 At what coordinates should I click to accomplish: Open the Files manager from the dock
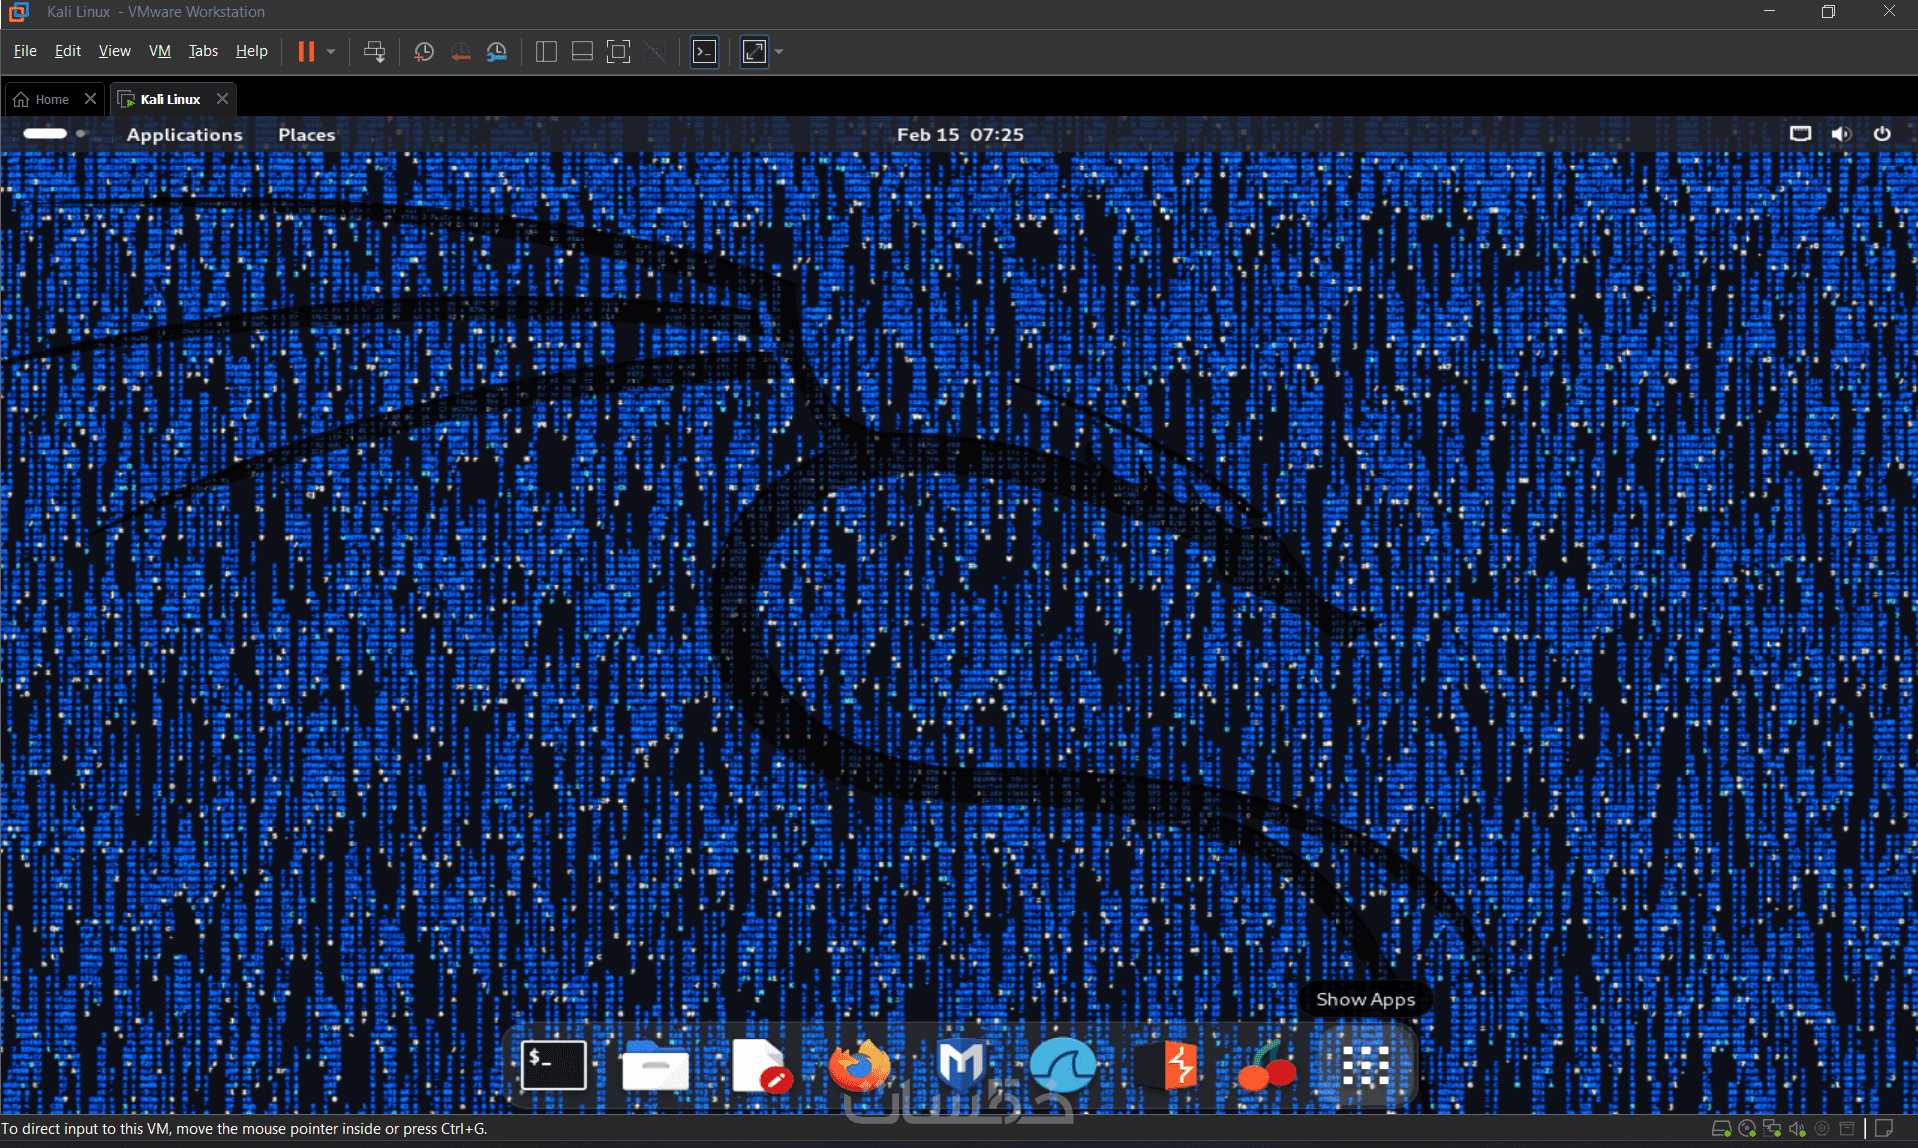(x=655, y=1065)
